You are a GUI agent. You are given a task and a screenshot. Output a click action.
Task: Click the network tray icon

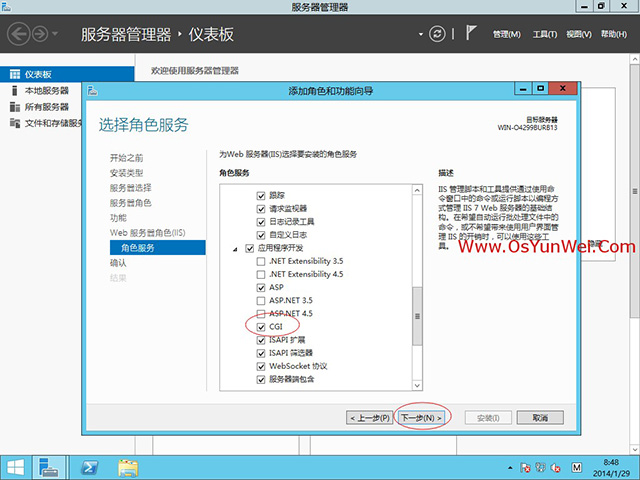pyautogui.click(x=540, y=468)
